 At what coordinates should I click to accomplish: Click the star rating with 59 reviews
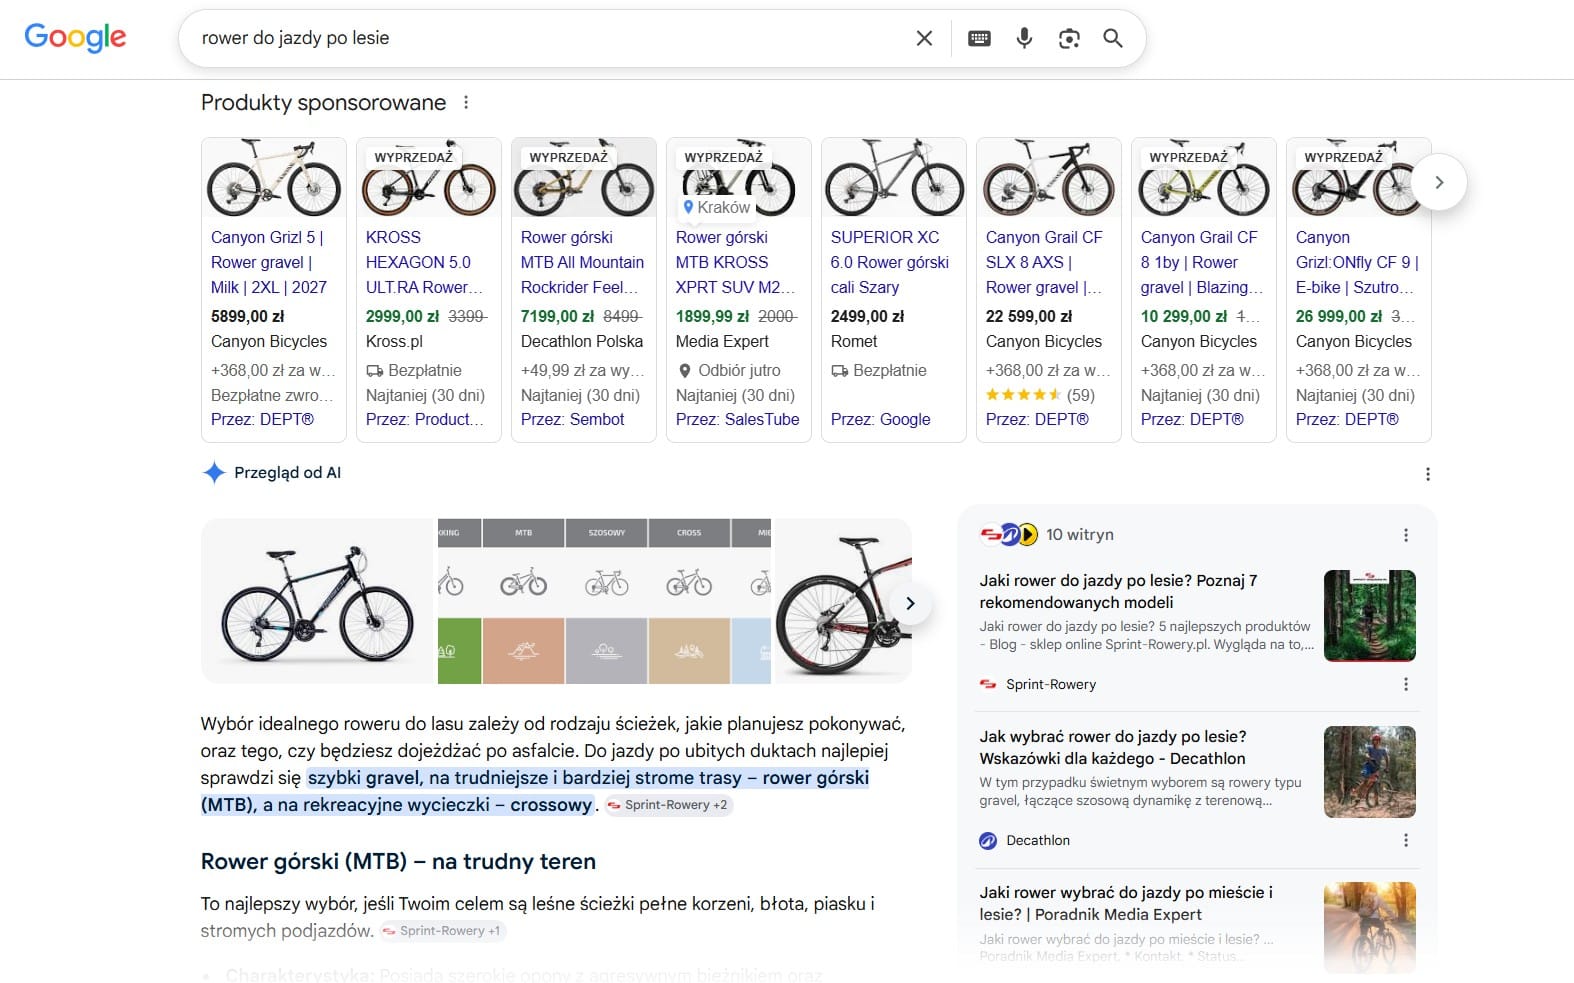point(1040,395)
